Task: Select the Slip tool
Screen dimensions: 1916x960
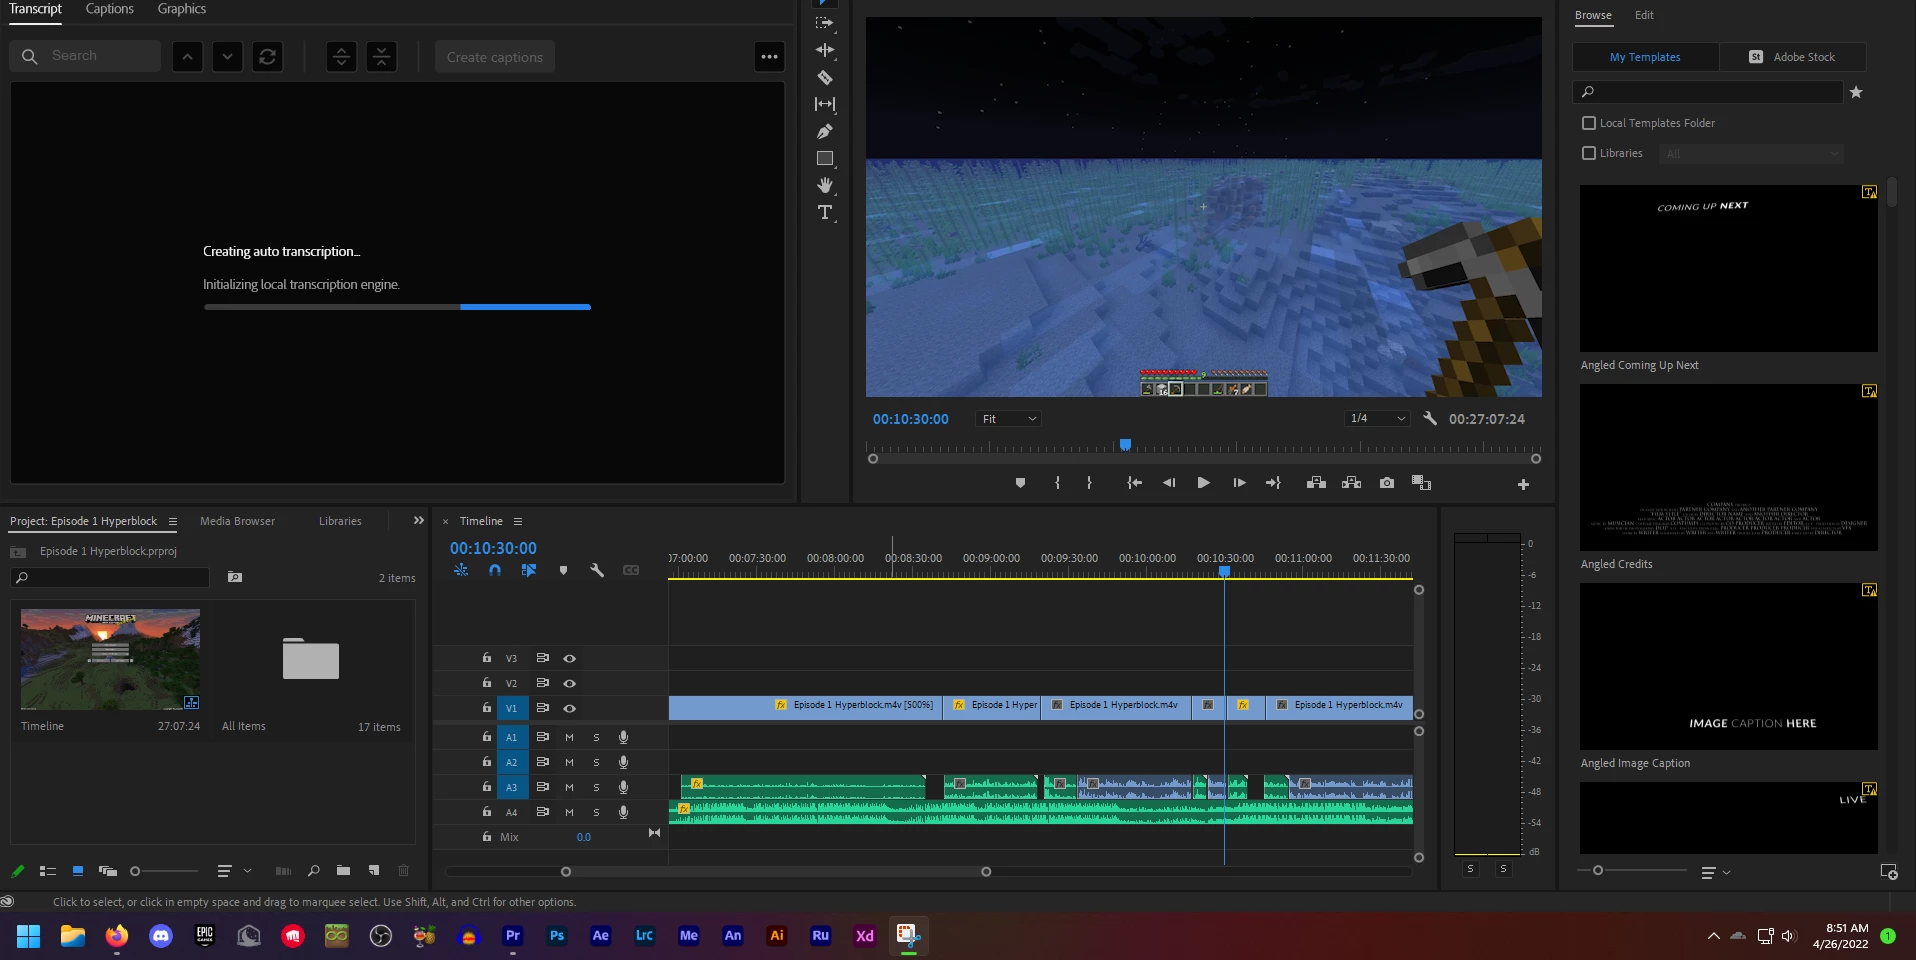Action: coord(825,104)
